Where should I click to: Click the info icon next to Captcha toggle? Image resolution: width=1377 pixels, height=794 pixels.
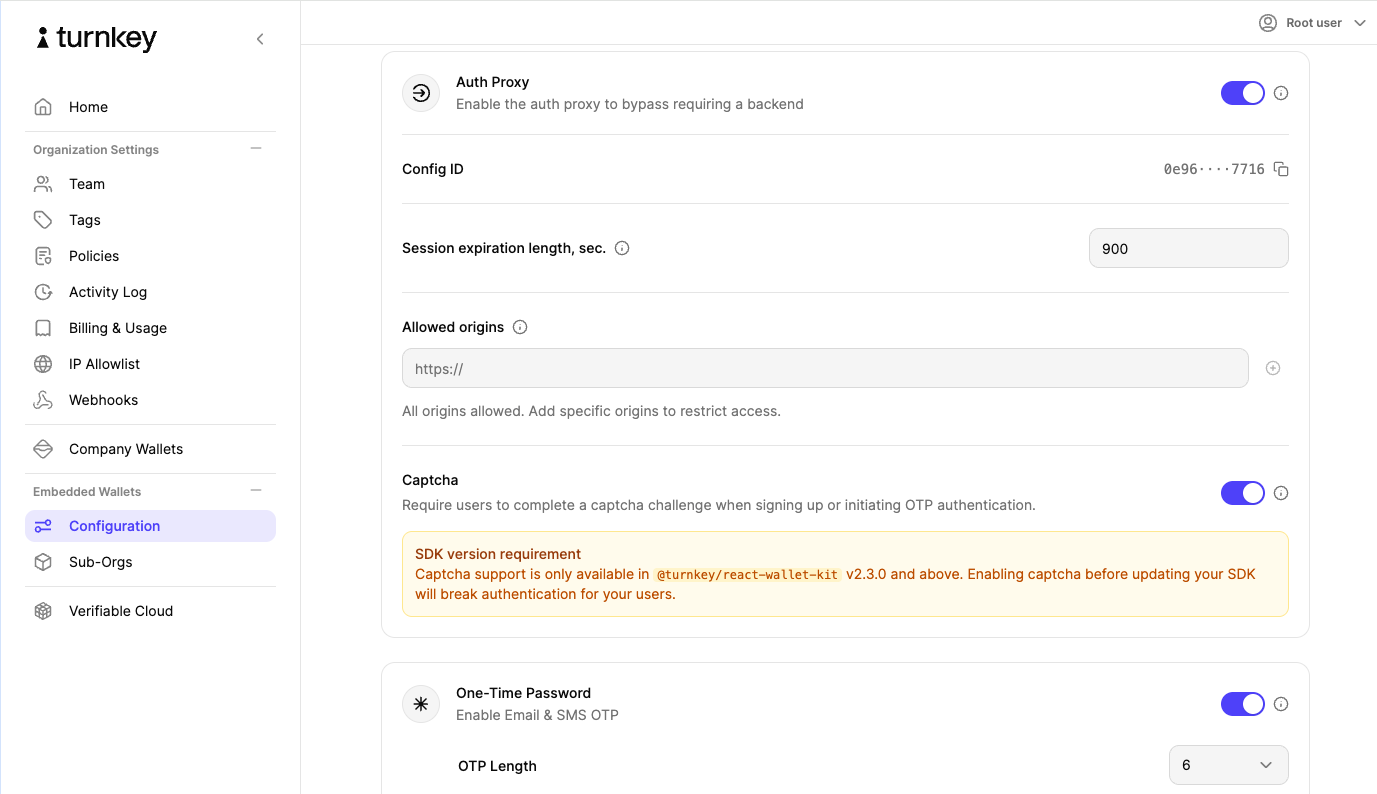coord(1281,493)
